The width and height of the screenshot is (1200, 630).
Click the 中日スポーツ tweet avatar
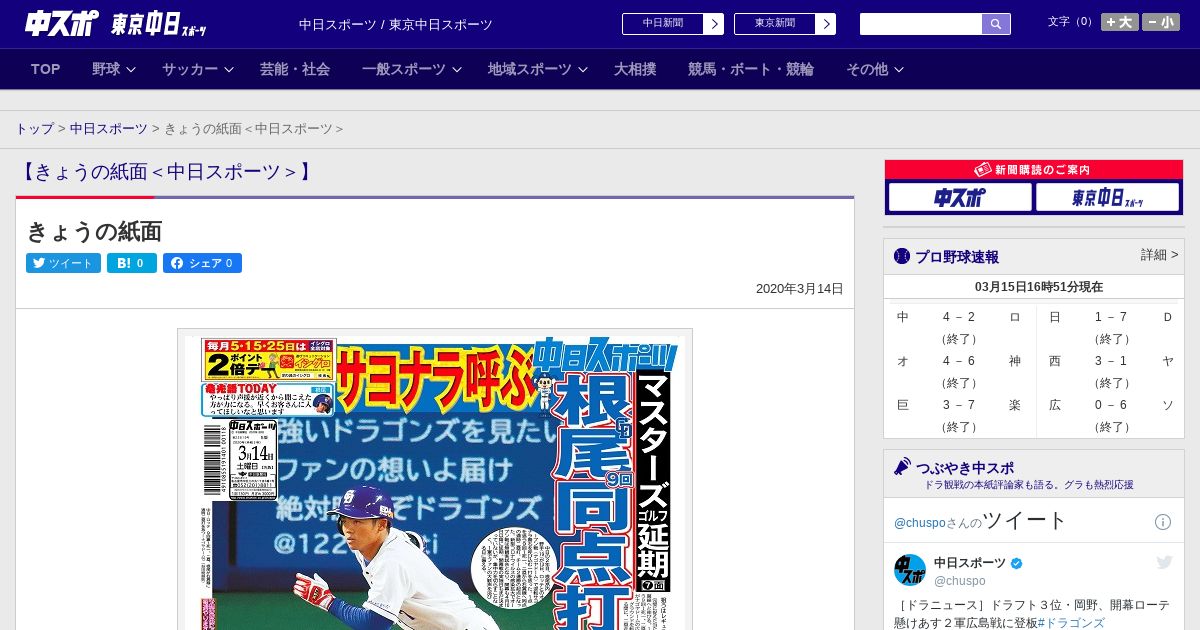910,570
